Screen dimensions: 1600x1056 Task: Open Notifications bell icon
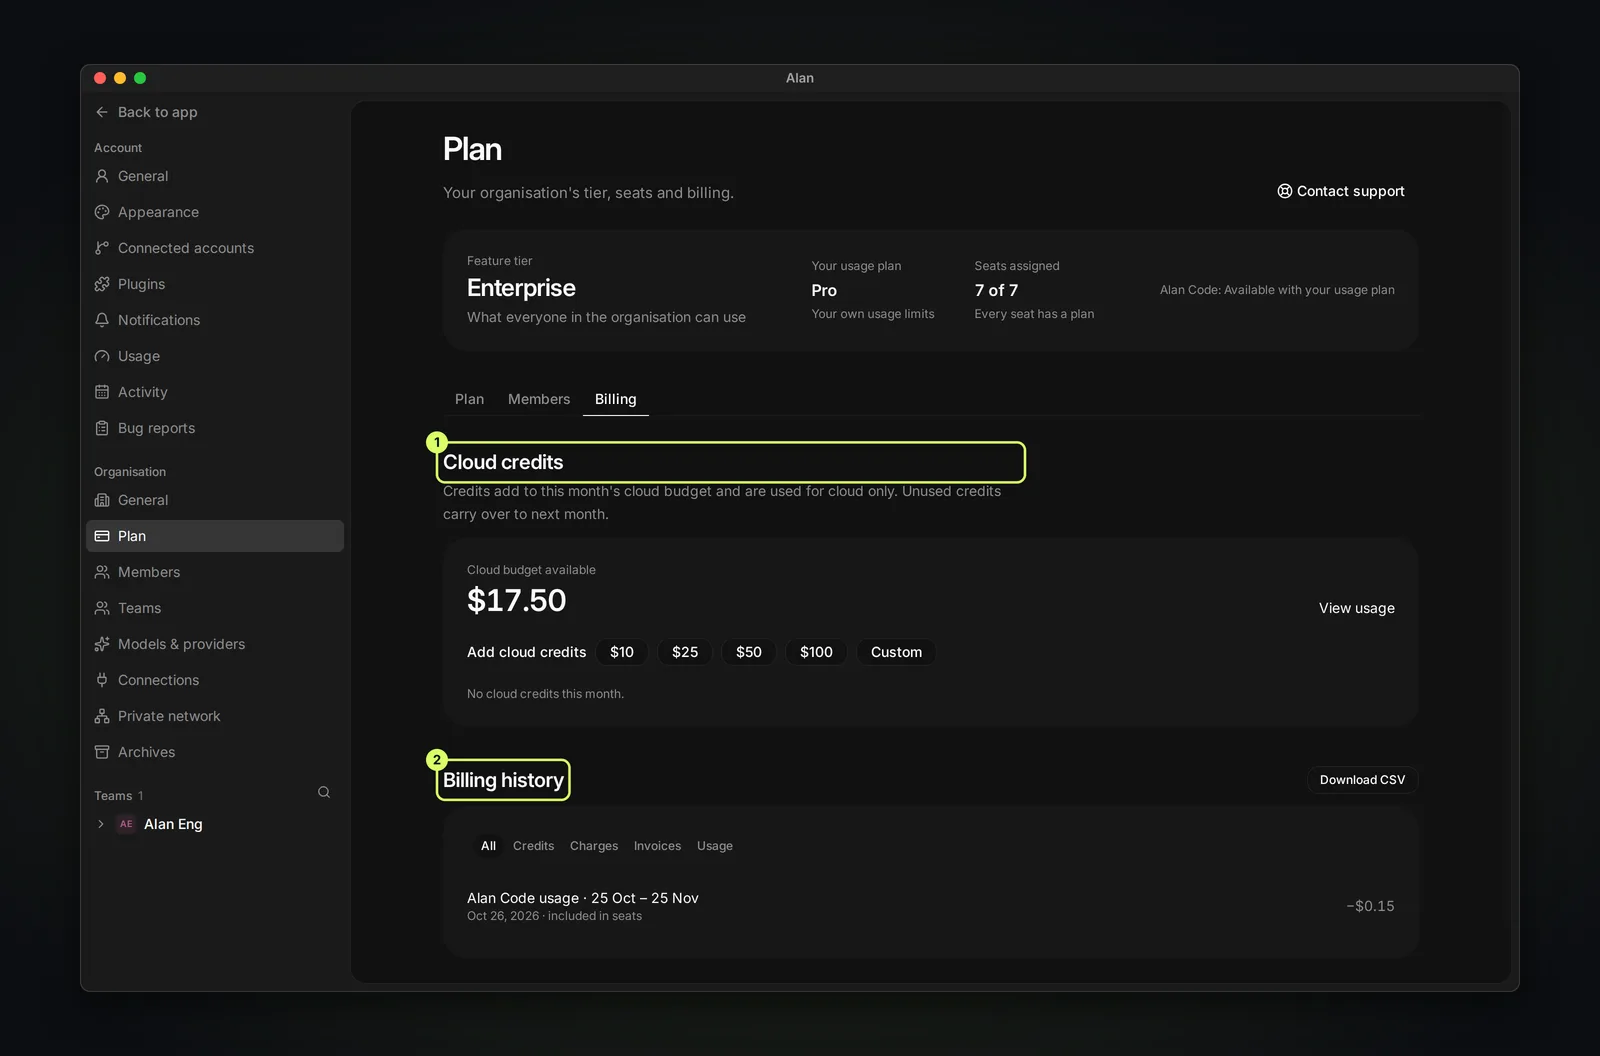102,320
